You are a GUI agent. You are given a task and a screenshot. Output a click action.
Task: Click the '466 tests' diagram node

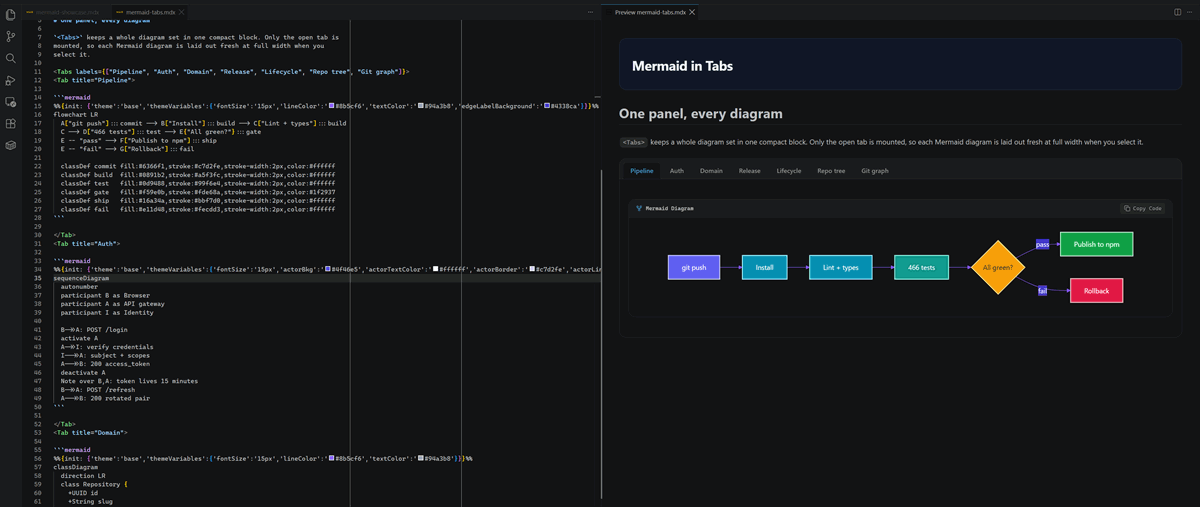click(x=921, y=268)
